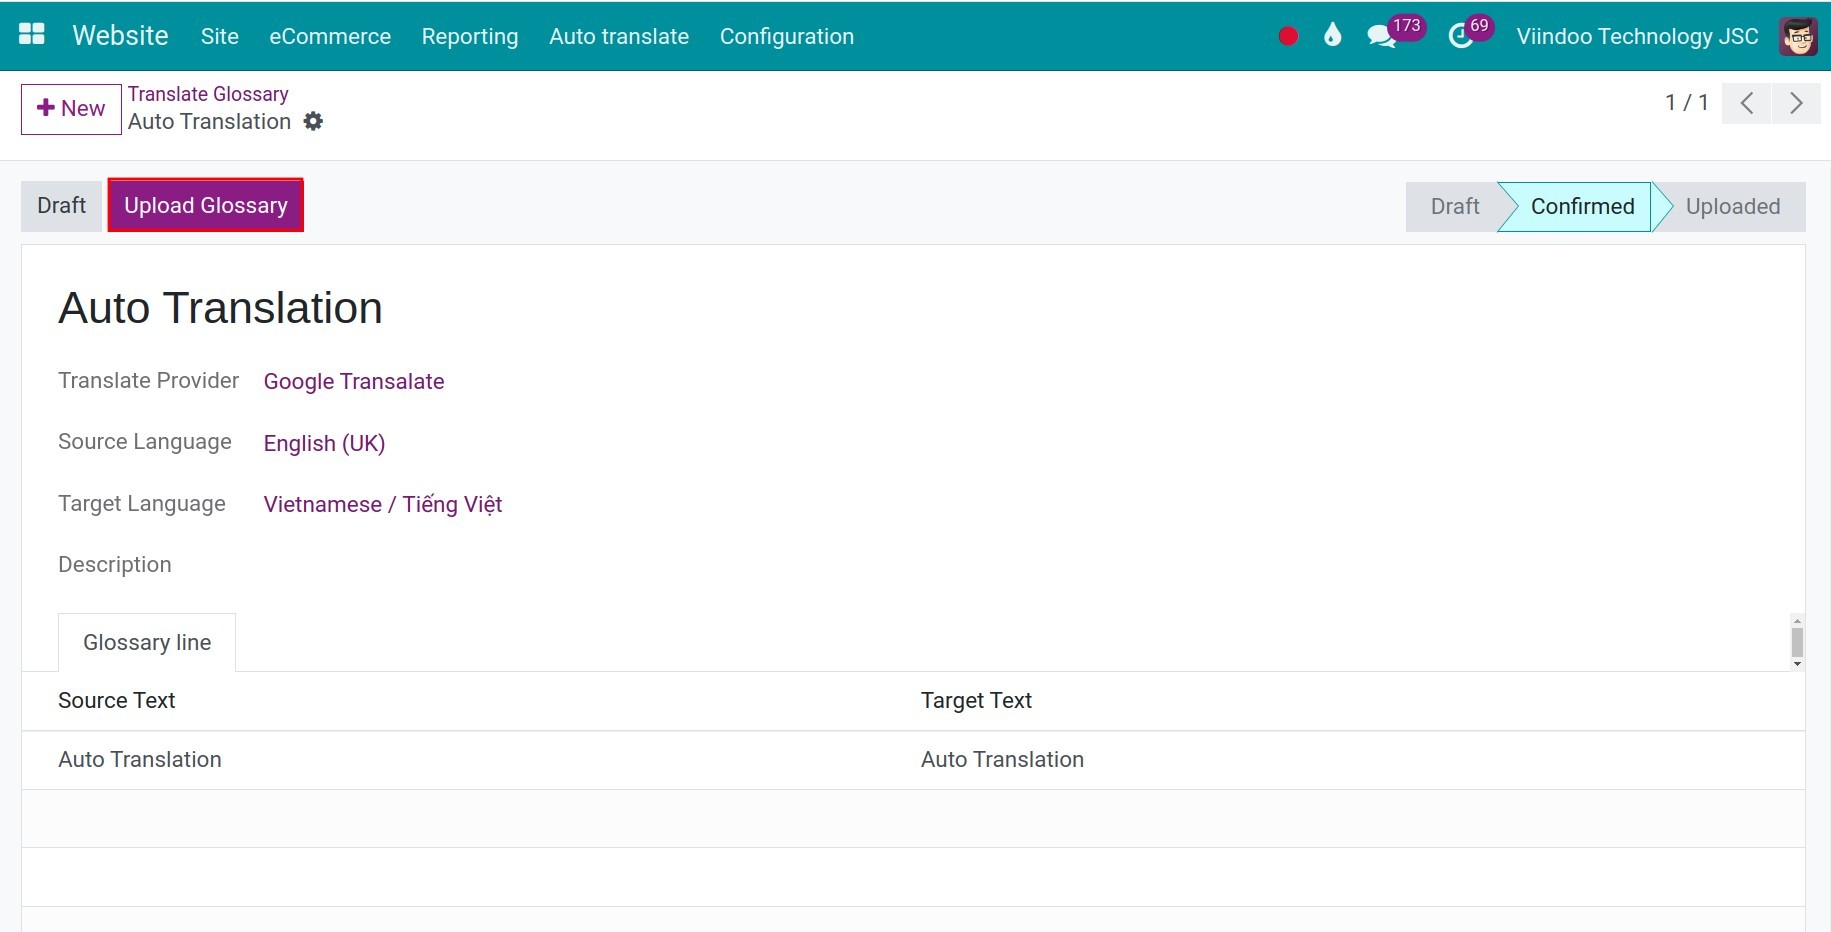Select the Uploaded status stage

point(1732,206)
